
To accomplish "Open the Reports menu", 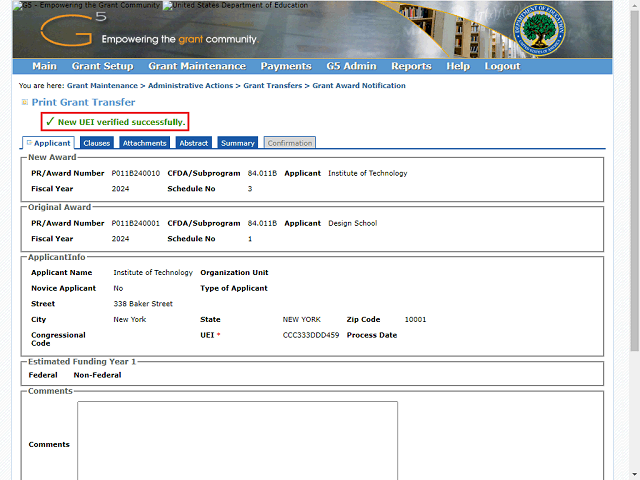I will (x=411, y=66).
